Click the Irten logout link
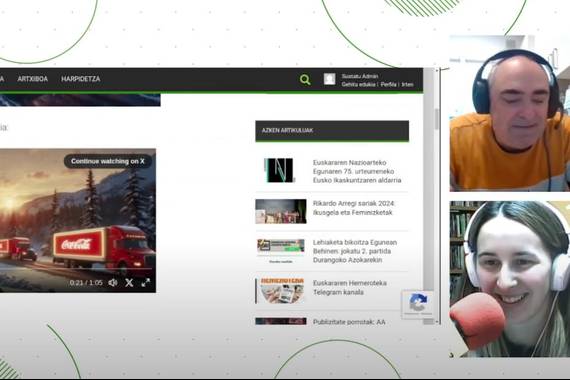The height and width of the screenshot is (380, 570). click(408, 84)
